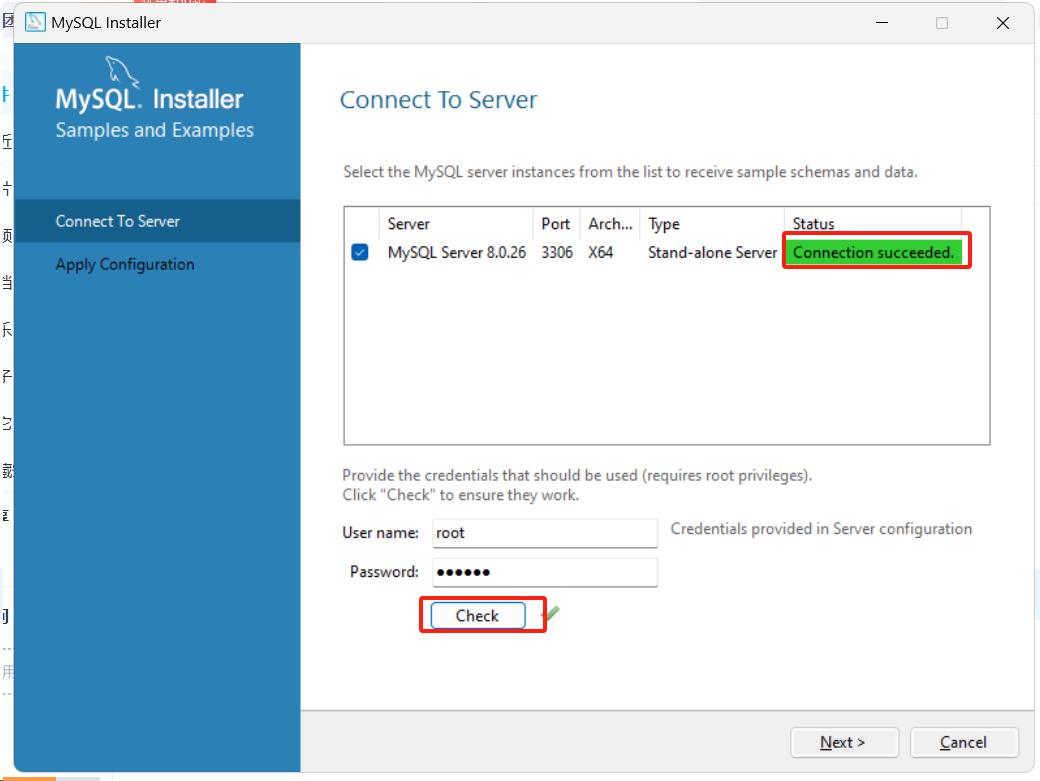The image size is (1040, 781).
Task: Click the Port column header
Action: (x=556, y=224)
